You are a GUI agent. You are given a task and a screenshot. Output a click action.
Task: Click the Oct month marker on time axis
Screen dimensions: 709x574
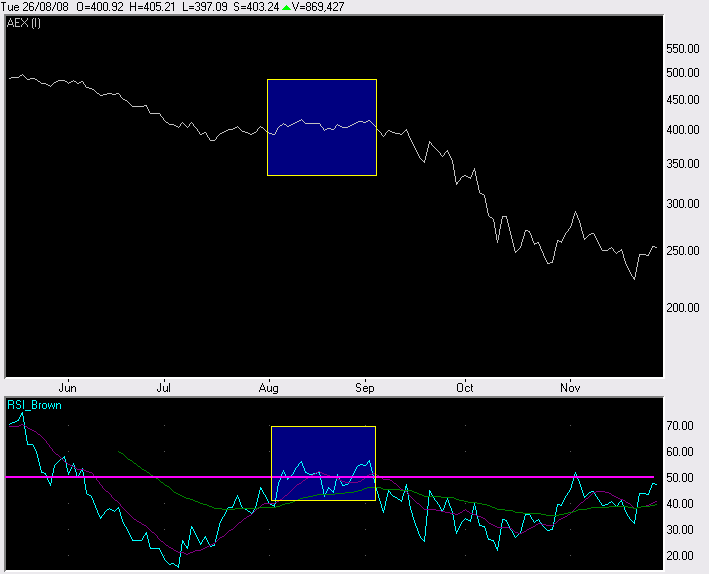click(x=463, y=387)
